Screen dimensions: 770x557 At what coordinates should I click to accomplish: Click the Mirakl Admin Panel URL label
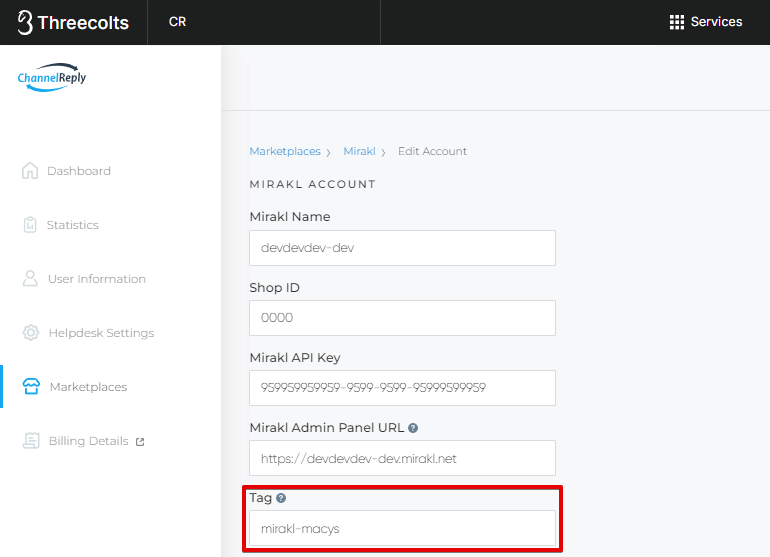tap(327, 428)
